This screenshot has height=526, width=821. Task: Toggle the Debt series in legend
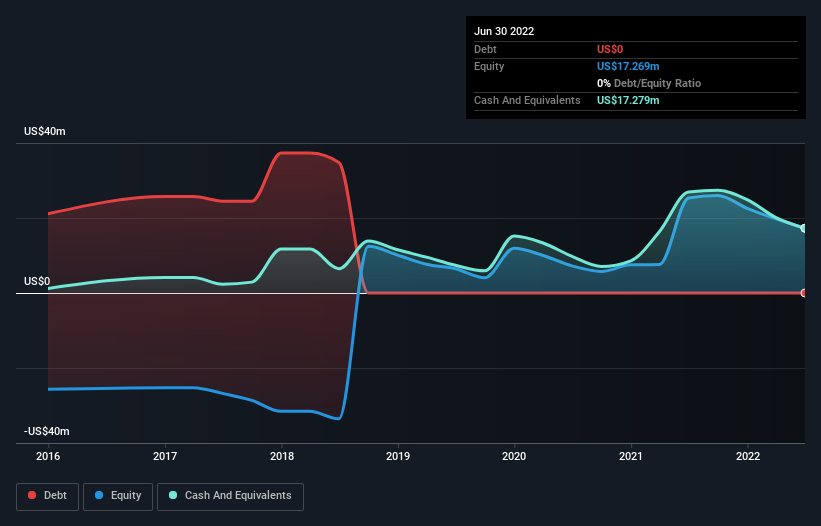tap(47, 496)
